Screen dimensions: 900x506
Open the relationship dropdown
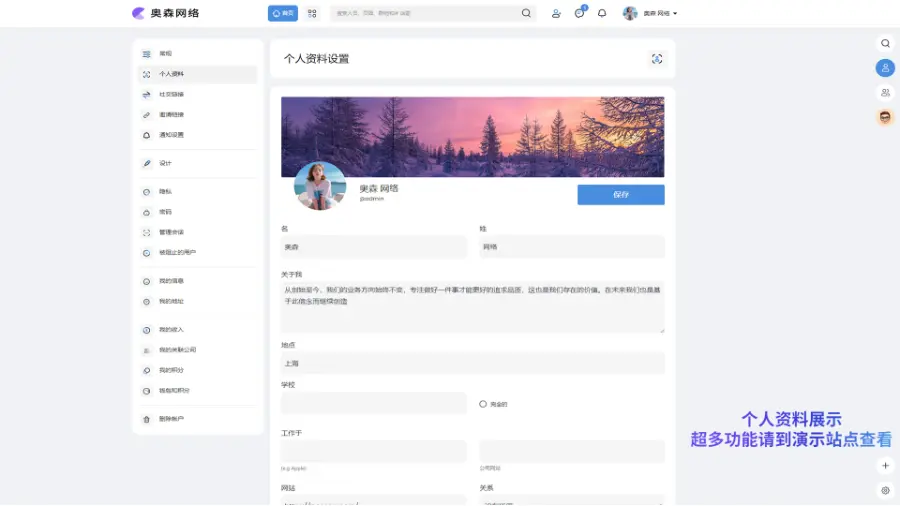point(571,500)
